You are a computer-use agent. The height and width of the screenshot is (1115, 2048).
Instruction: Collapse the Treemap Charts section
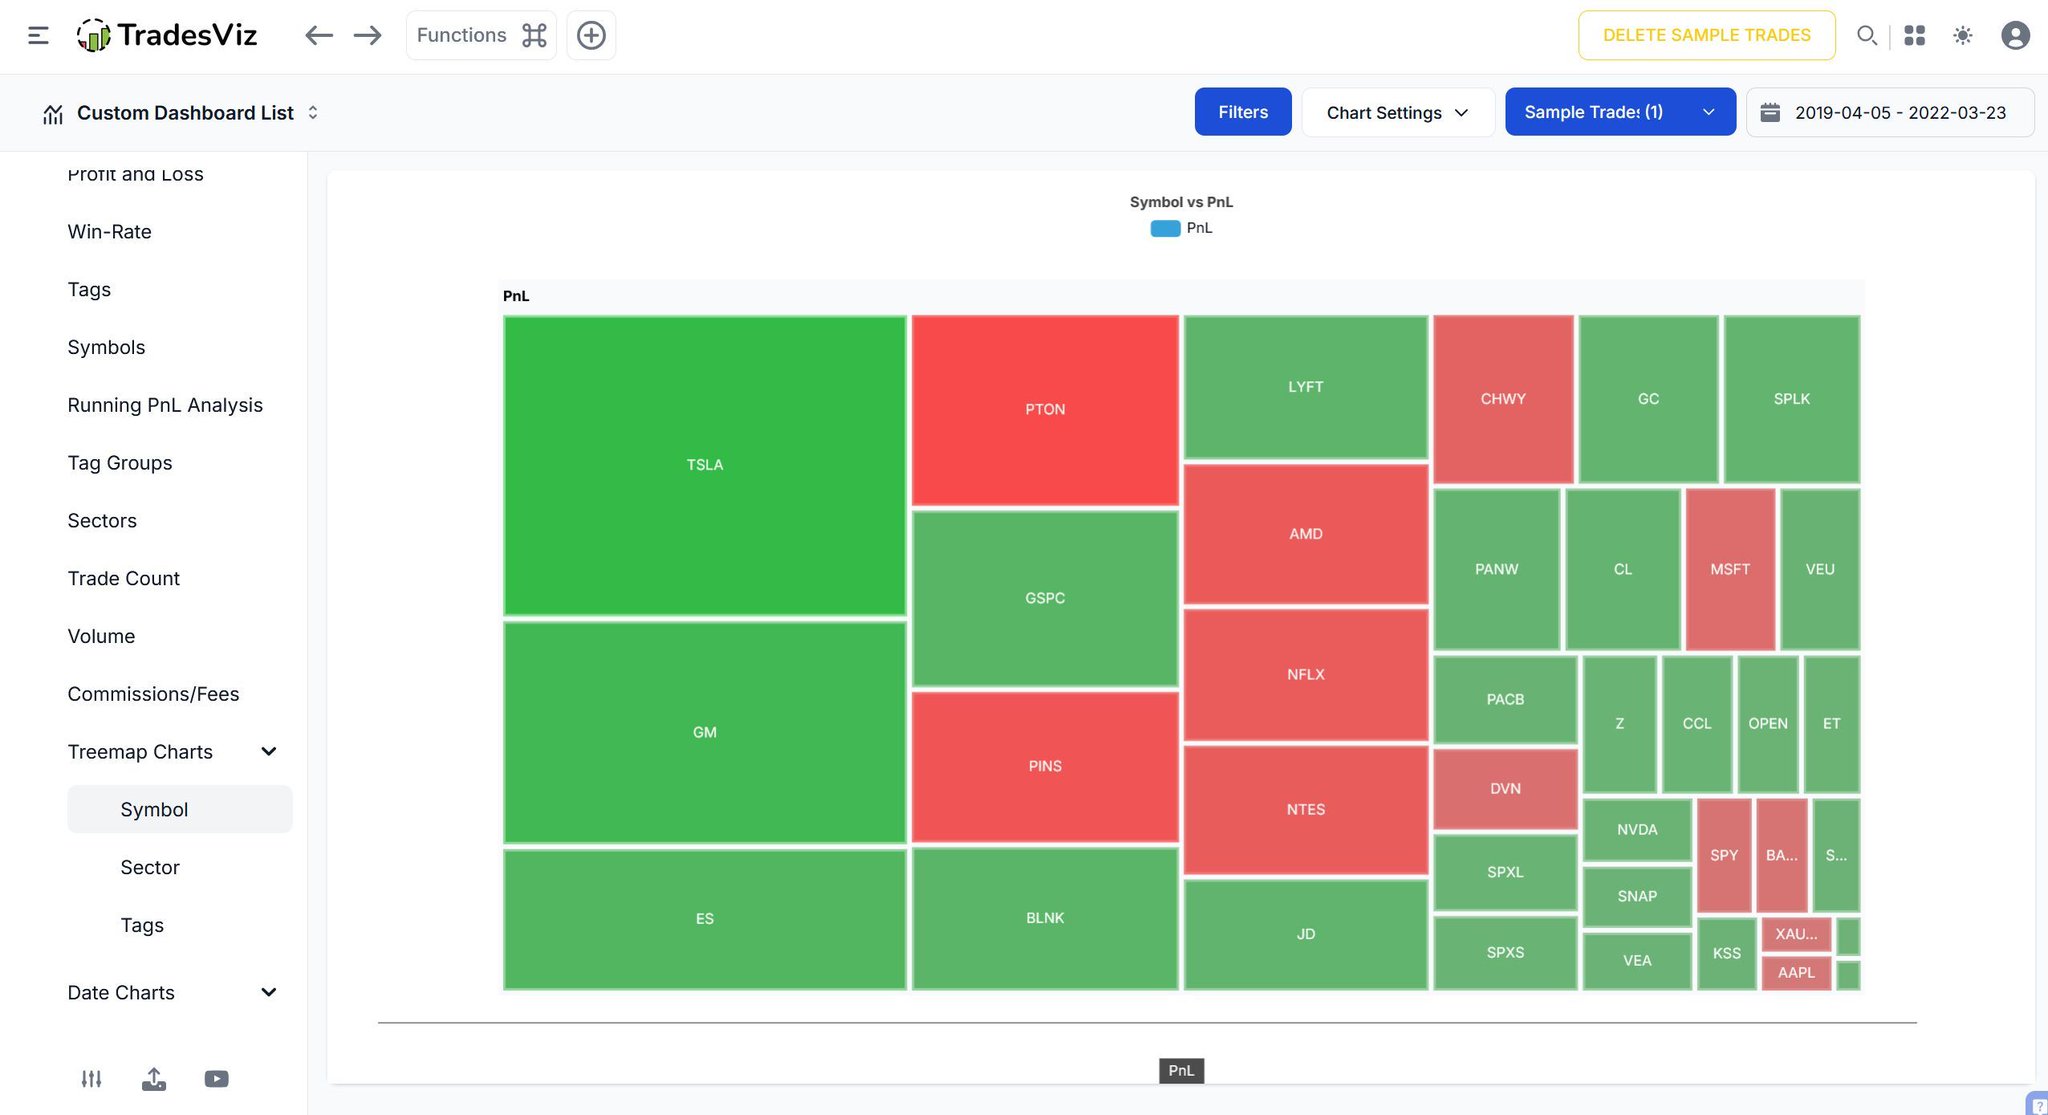[268, 752]
